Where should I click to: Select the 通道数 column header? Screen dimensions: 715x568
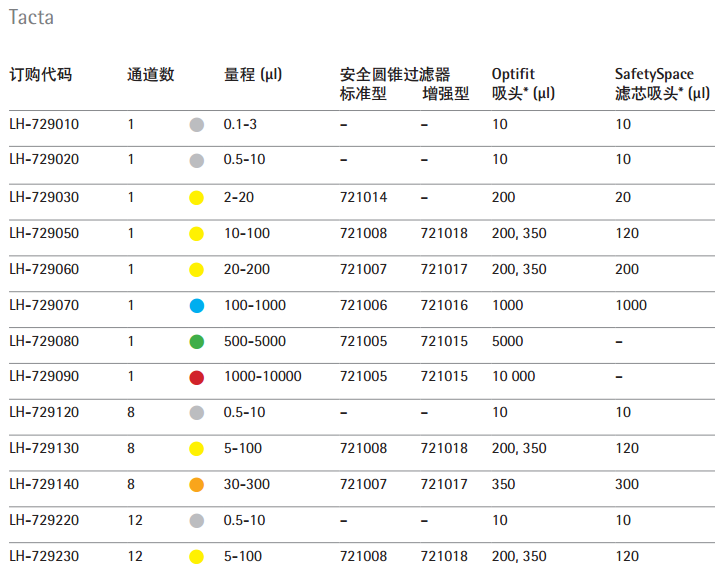coord(150,74)
